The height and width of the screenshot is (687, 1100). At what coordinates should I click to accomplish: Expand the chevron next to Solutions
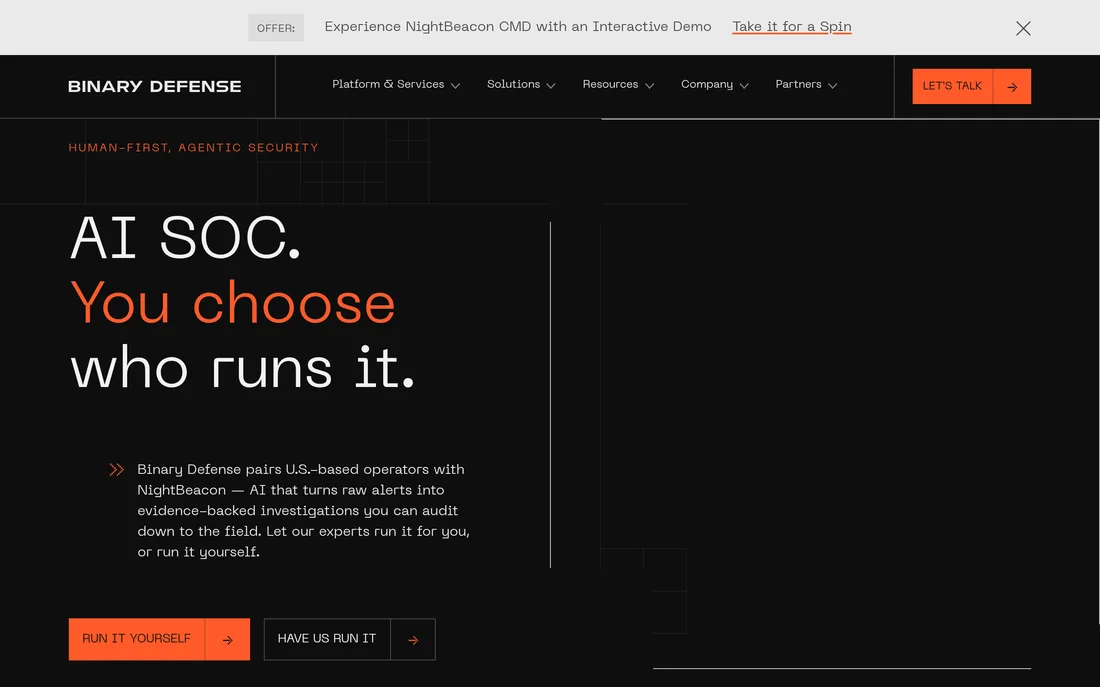coord(551,86)
